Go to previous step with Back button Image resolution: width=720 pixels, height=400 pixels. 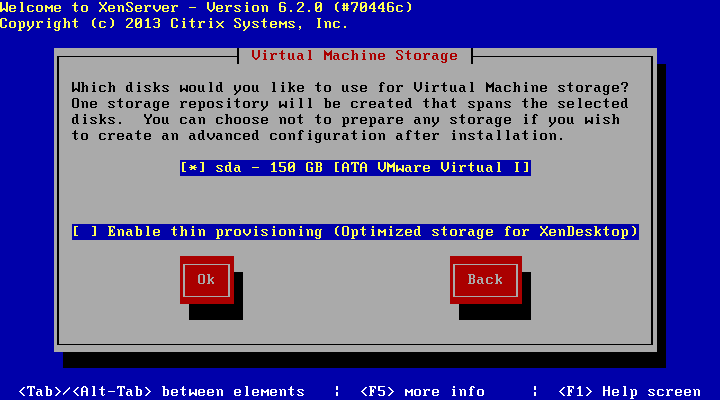[485, 280]
